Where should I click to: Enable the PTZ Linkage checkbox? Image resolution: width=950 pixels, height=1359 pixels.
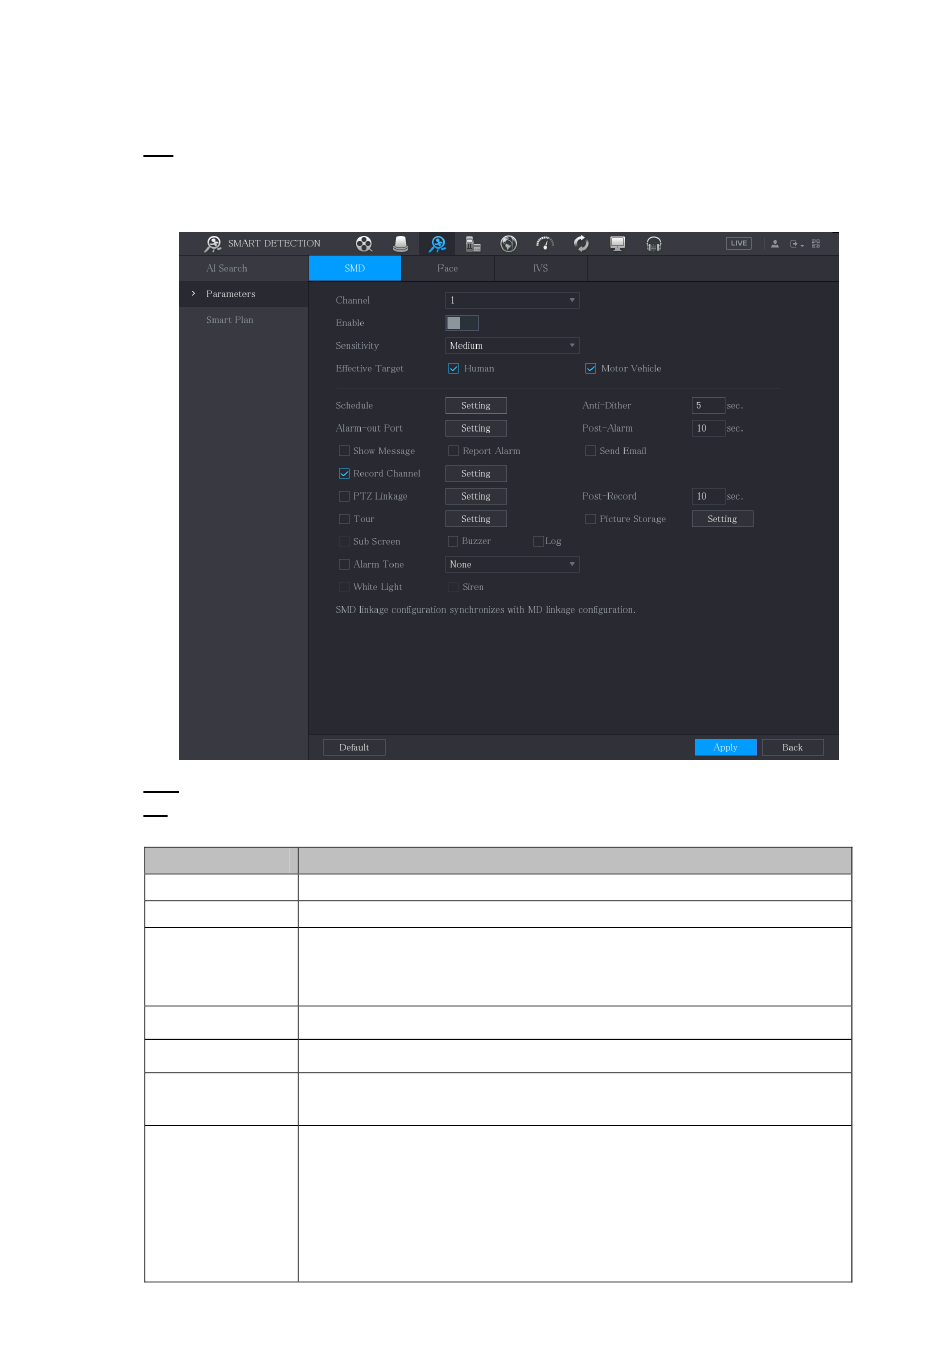pyautogui.click(x=344, y=496)
